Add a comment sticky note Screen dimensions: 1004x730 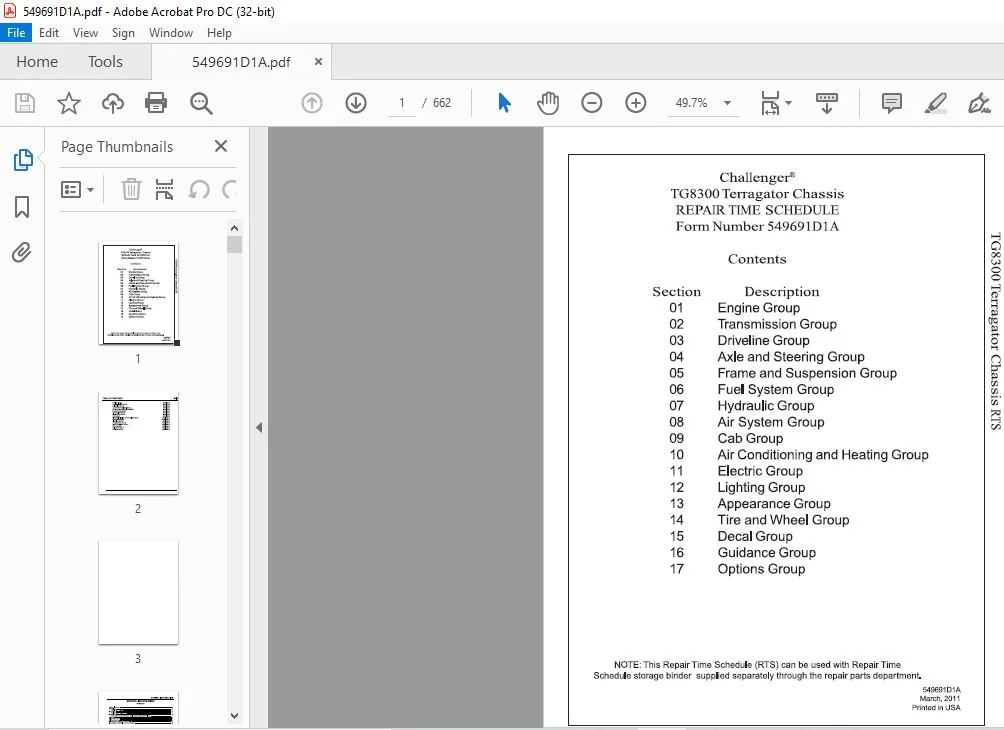[x=891, y=103]
